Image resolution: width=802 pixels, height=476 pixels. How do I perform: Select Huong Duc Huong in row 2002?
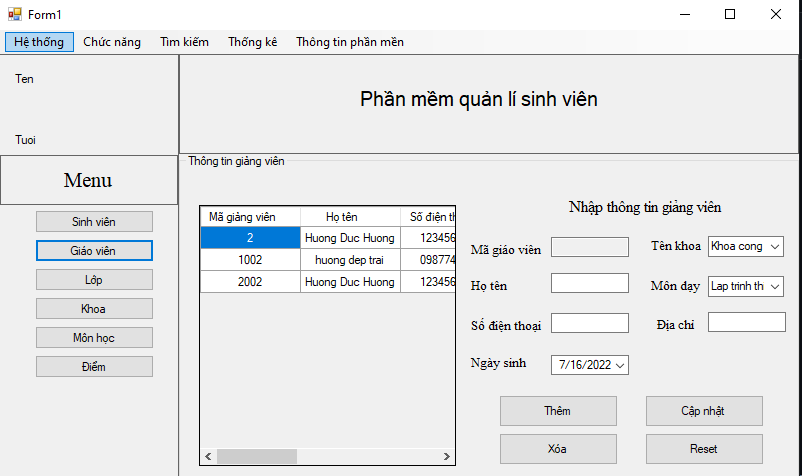[350, 282]
